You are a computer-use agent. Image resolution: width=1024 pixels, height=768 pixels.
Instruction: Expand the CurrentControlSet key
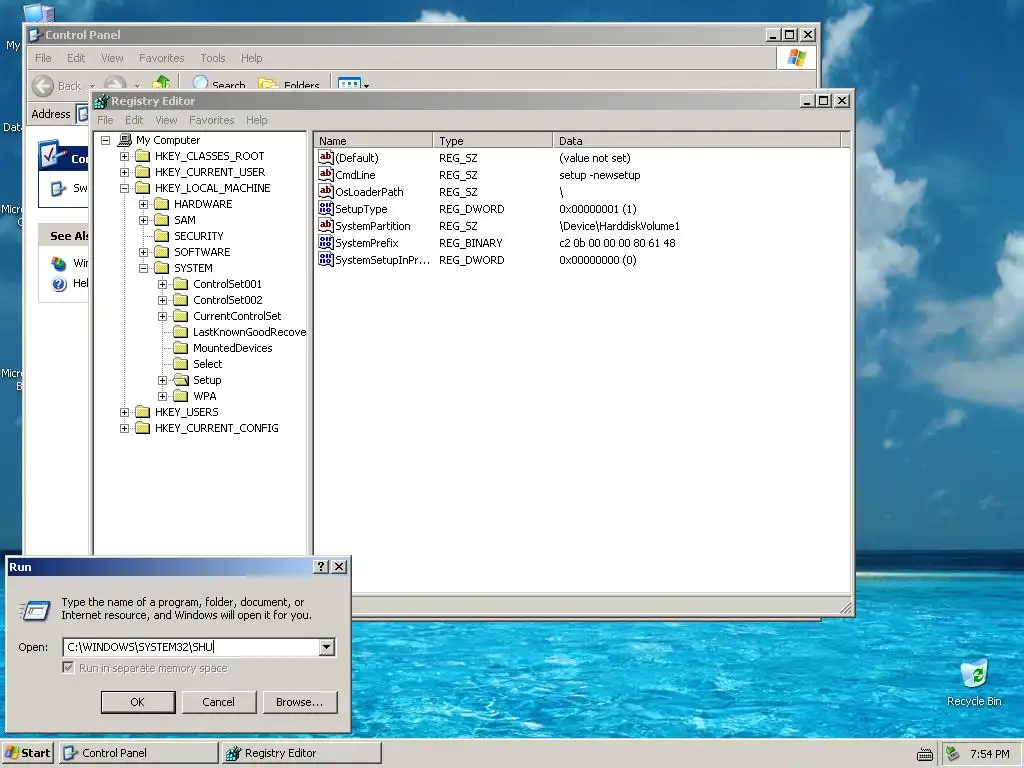(x=163, y=316)
